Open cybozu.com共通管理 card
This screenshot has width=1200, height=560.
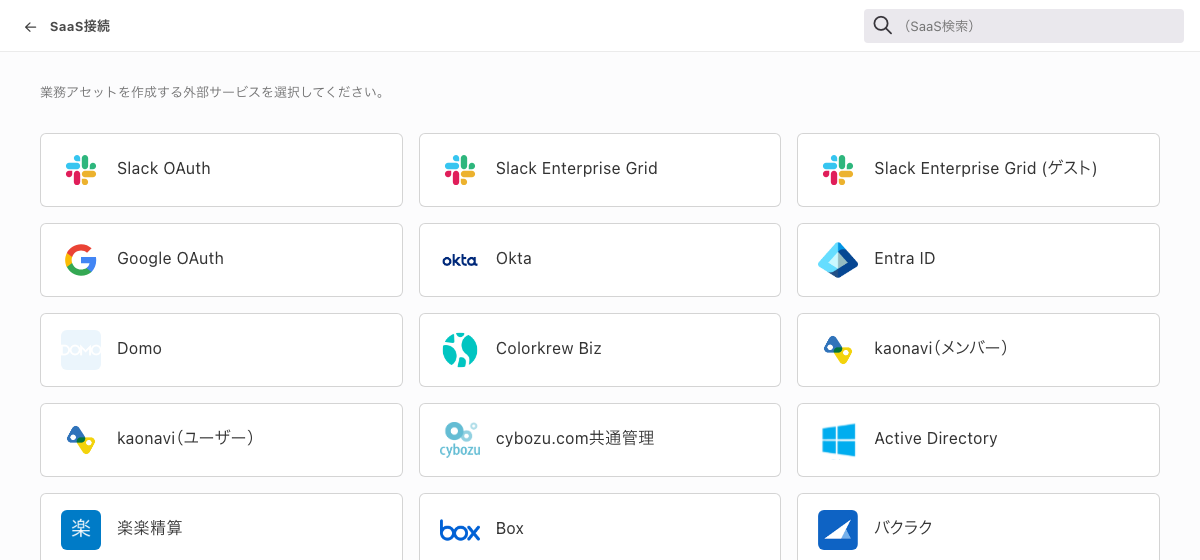(600, 440)
